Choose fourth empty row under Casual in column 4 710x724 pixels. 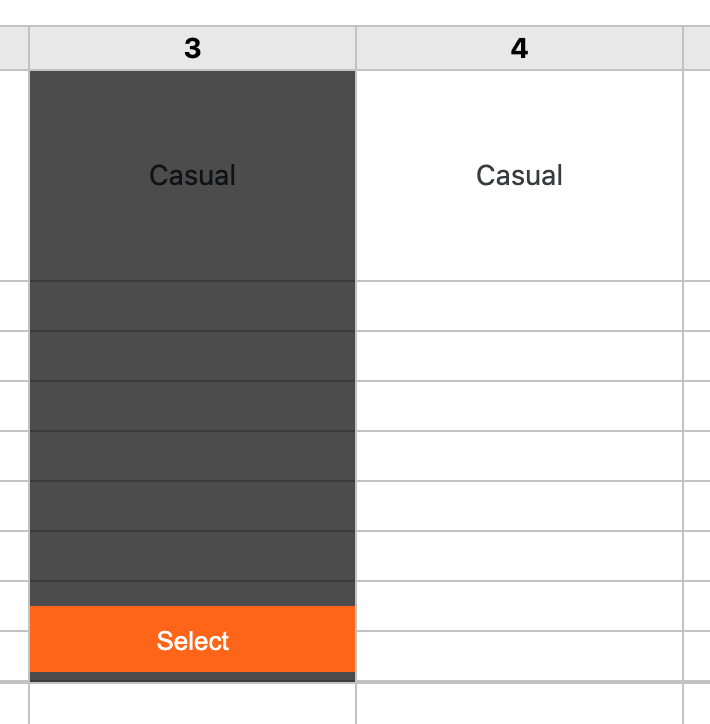tap(519, 456)
